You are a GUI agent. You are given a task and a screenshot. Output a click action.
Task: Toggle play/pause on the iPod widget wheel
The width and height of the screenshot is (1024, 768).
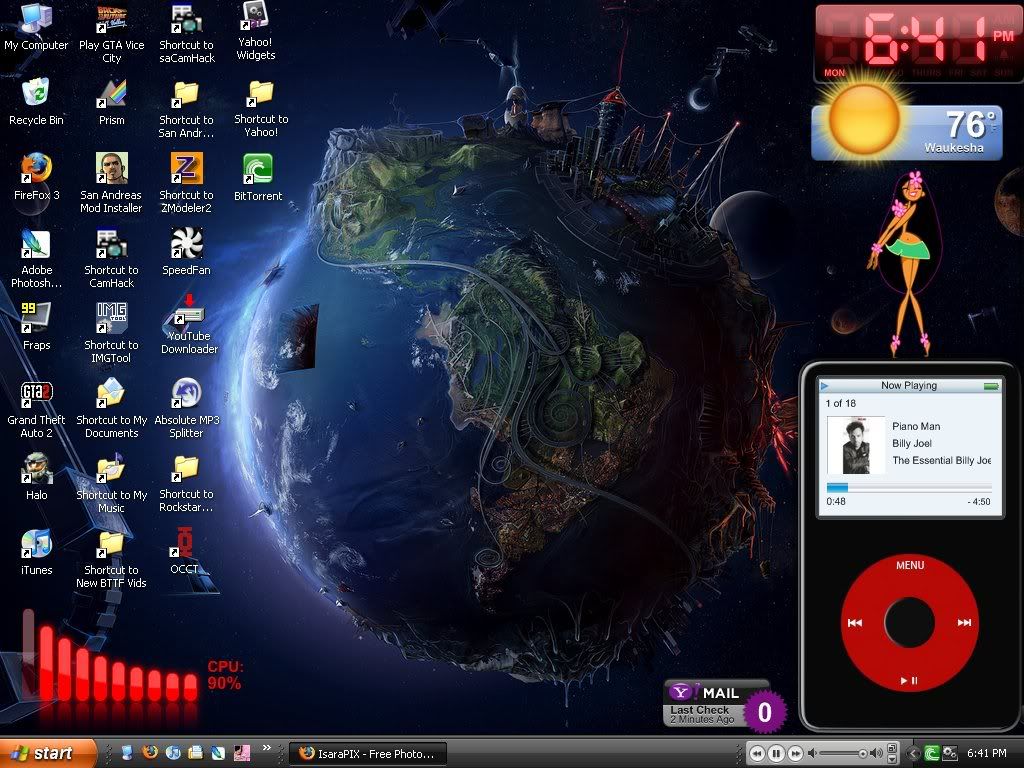click(x=909, y=681)
